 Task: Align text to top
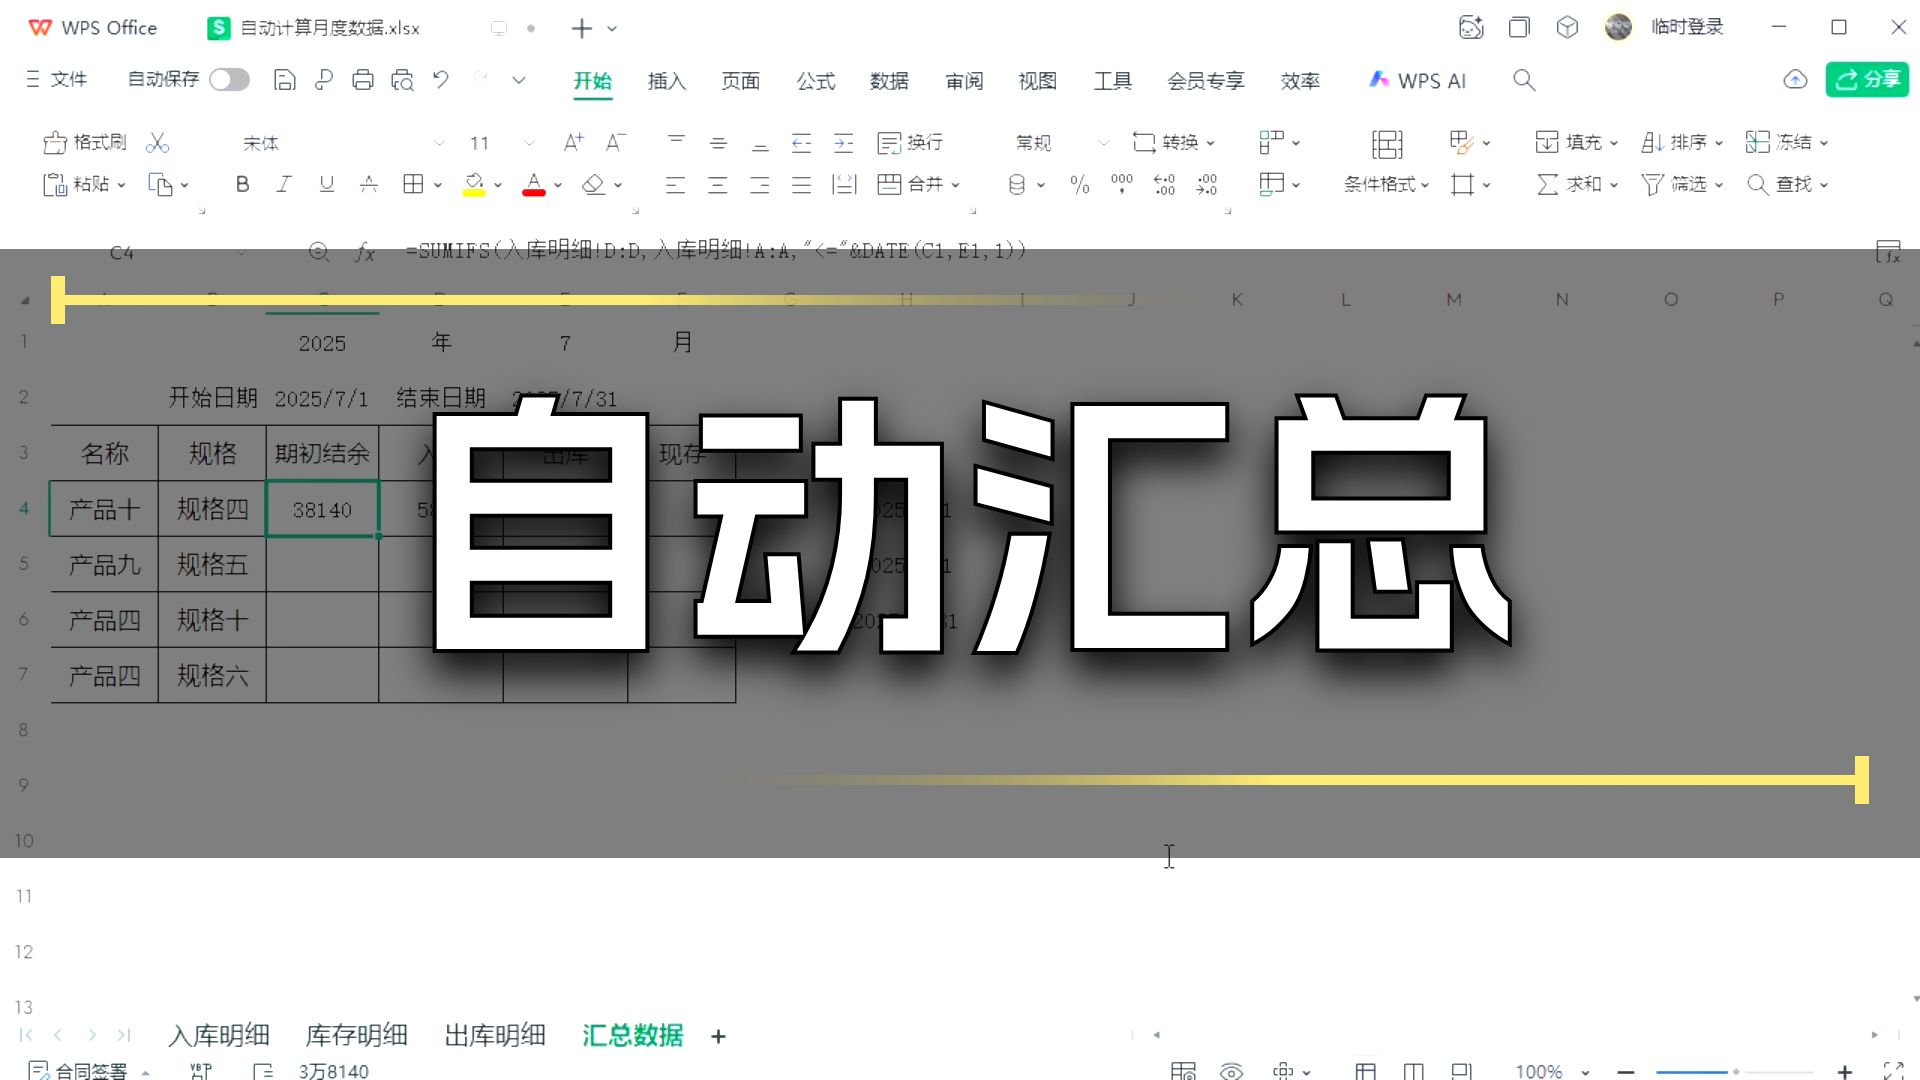coord(676,143)
